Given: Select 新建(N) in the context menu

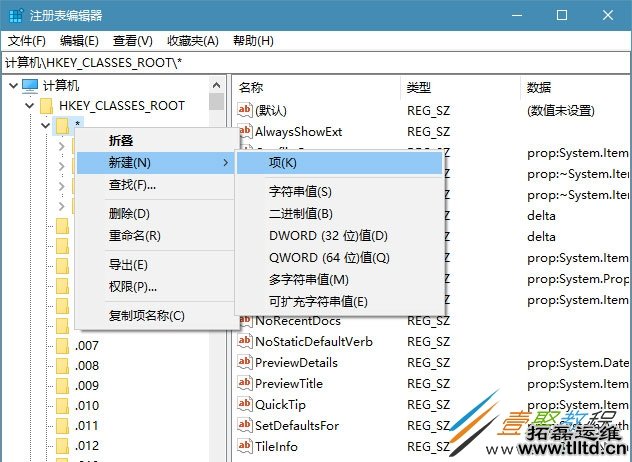Looking at the screenshot, I should pyautogui.click(x=156, y=163).
